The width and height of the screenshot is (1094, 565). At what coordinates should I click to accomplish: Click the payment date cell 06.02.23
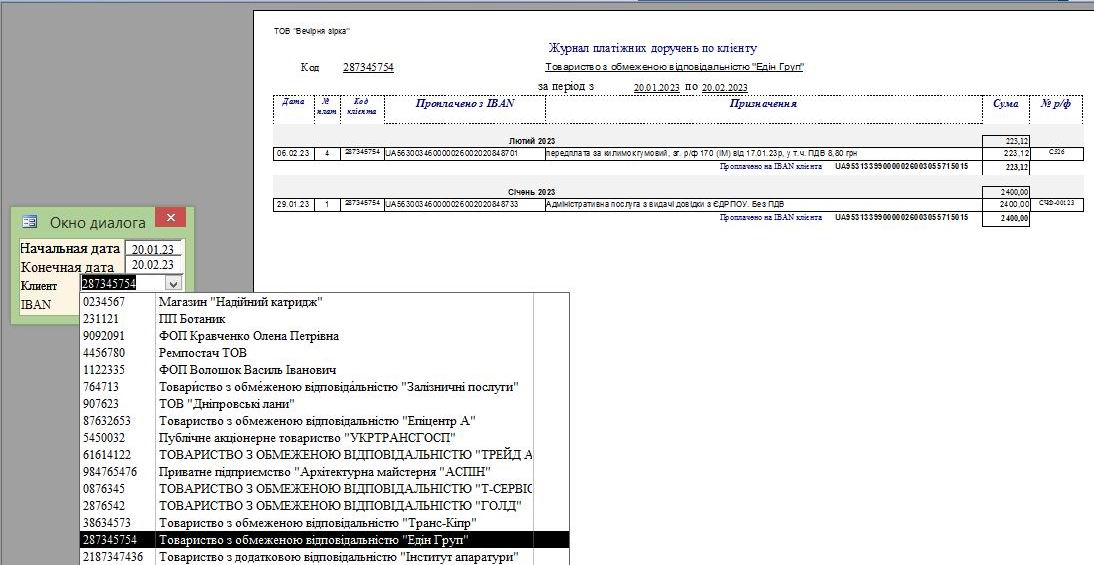[x=294, y=153]
